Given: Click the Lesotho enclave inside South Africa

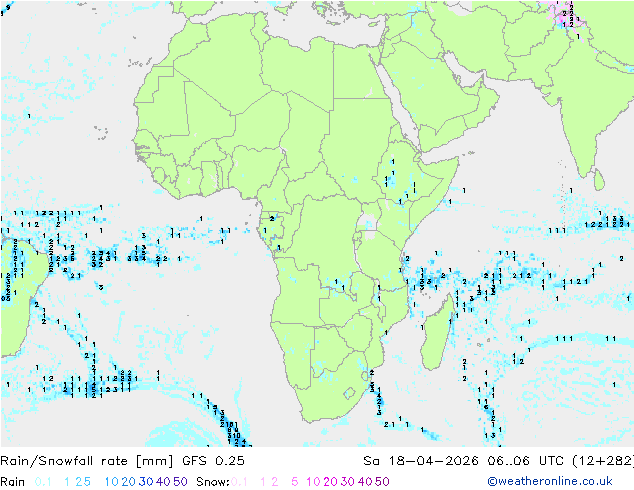Looking at the screenshot, I should (x=349, y=393).
